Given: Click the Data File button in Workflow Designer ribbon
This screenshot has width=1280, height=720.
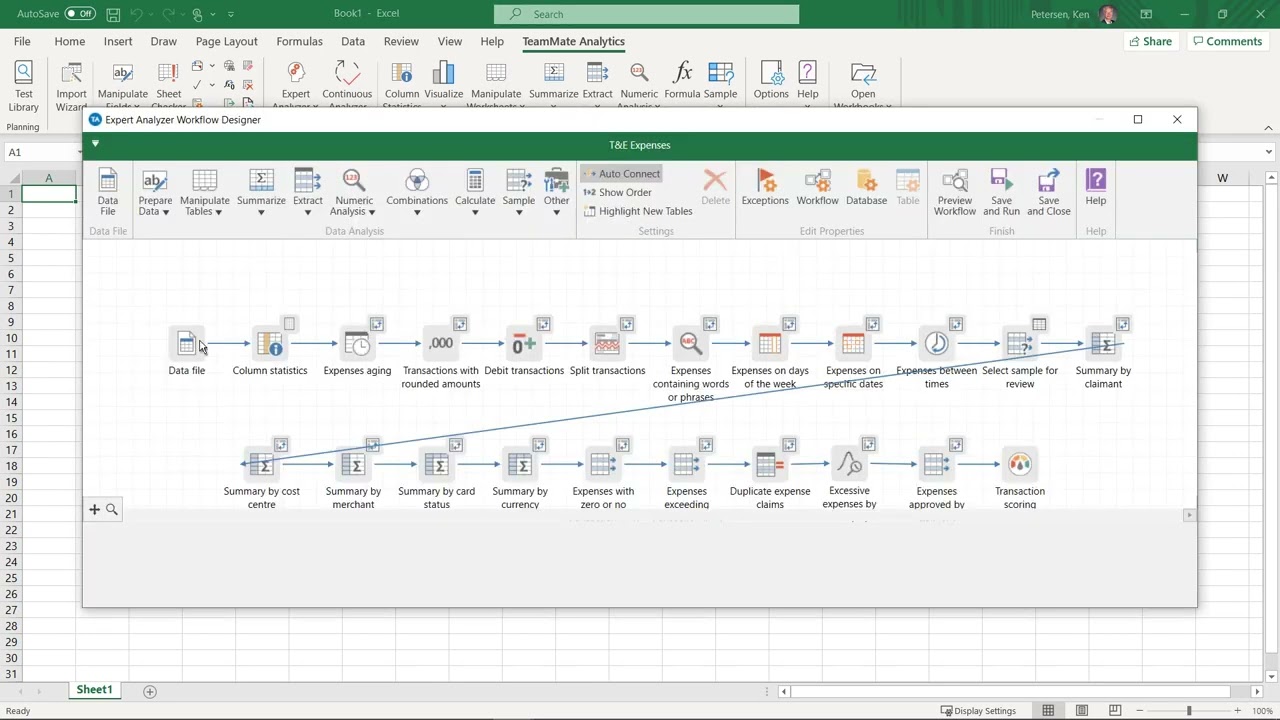Looking at the screenshot, I should tap(107, 190).
